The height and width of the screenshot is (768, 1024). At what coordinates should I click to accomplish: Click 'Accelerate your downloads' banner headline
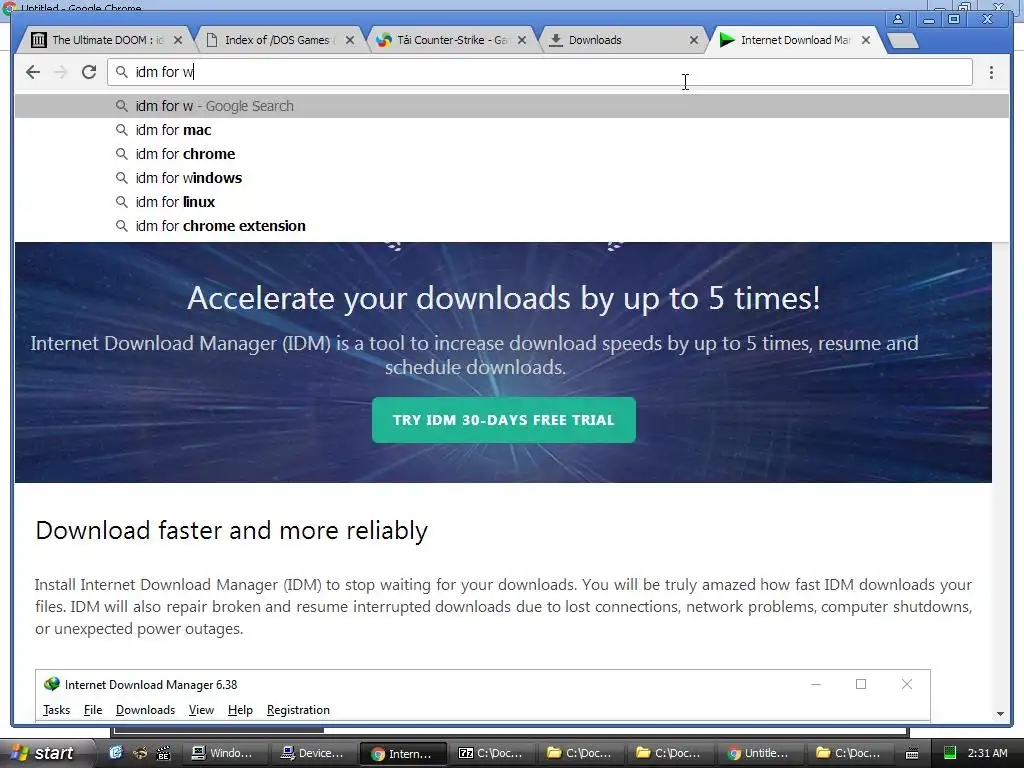pos(504,298)
